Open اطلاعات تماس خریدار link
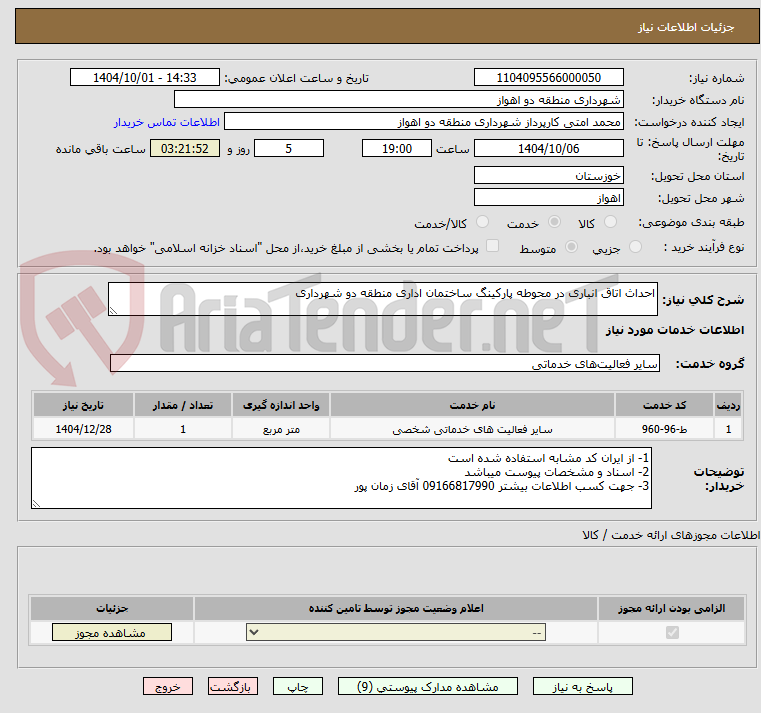This screenshot has width=761, height=713. [166, 122]
